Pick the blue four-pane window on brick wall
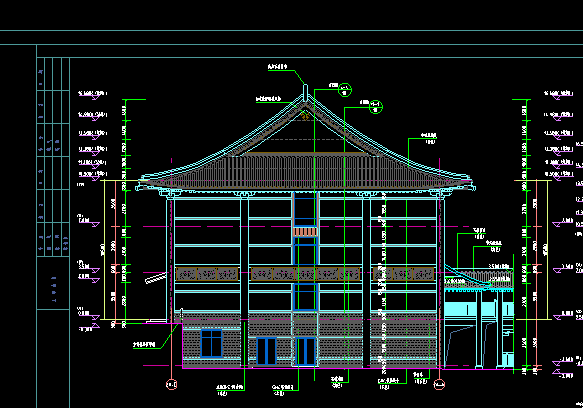 tap(212, 343)
